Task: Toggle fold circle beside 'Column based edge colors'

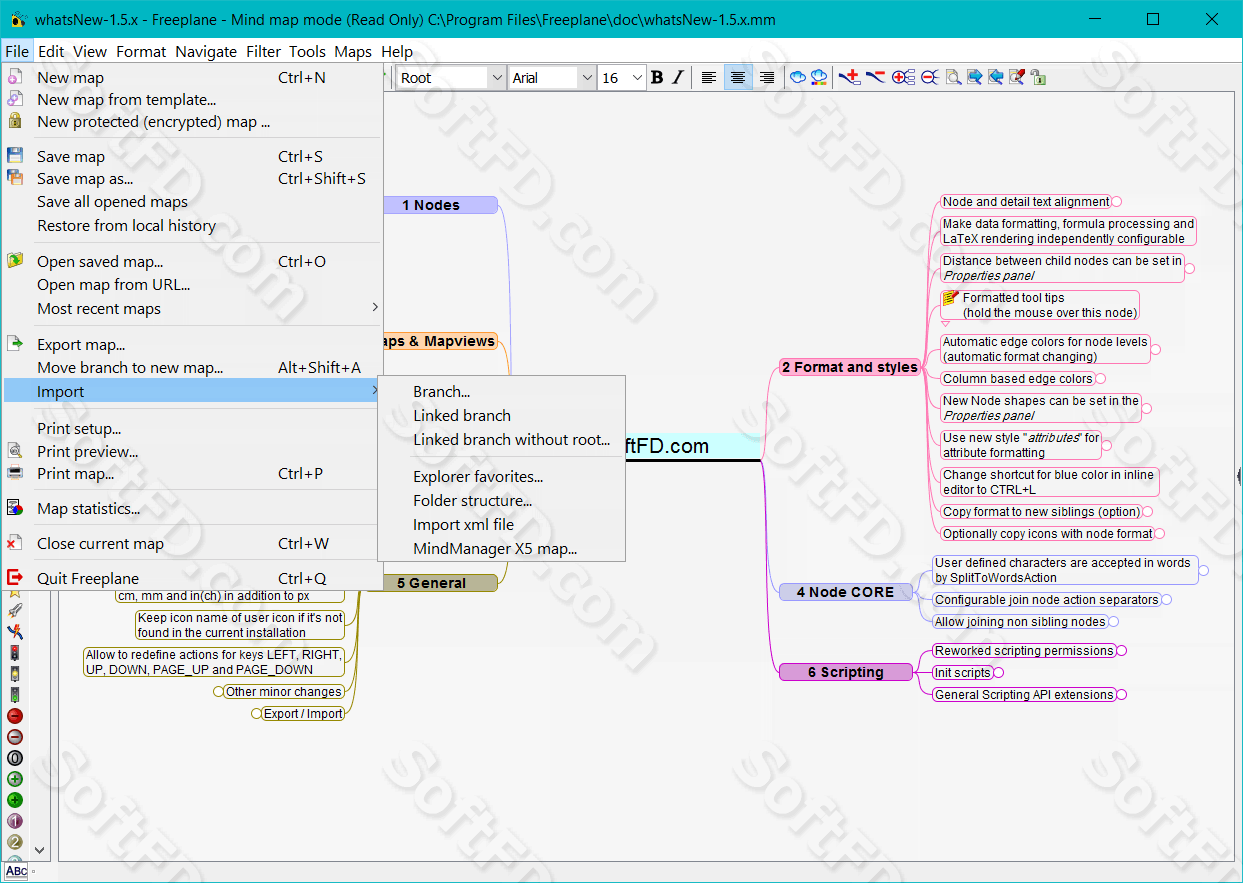Action: [x=1101, y=379]
